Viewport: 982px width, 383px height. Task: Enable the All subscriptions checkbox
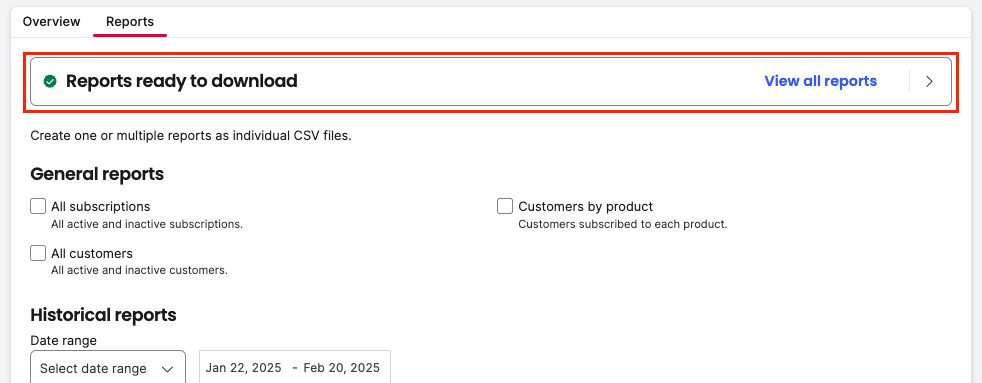(x=38, y=206)
